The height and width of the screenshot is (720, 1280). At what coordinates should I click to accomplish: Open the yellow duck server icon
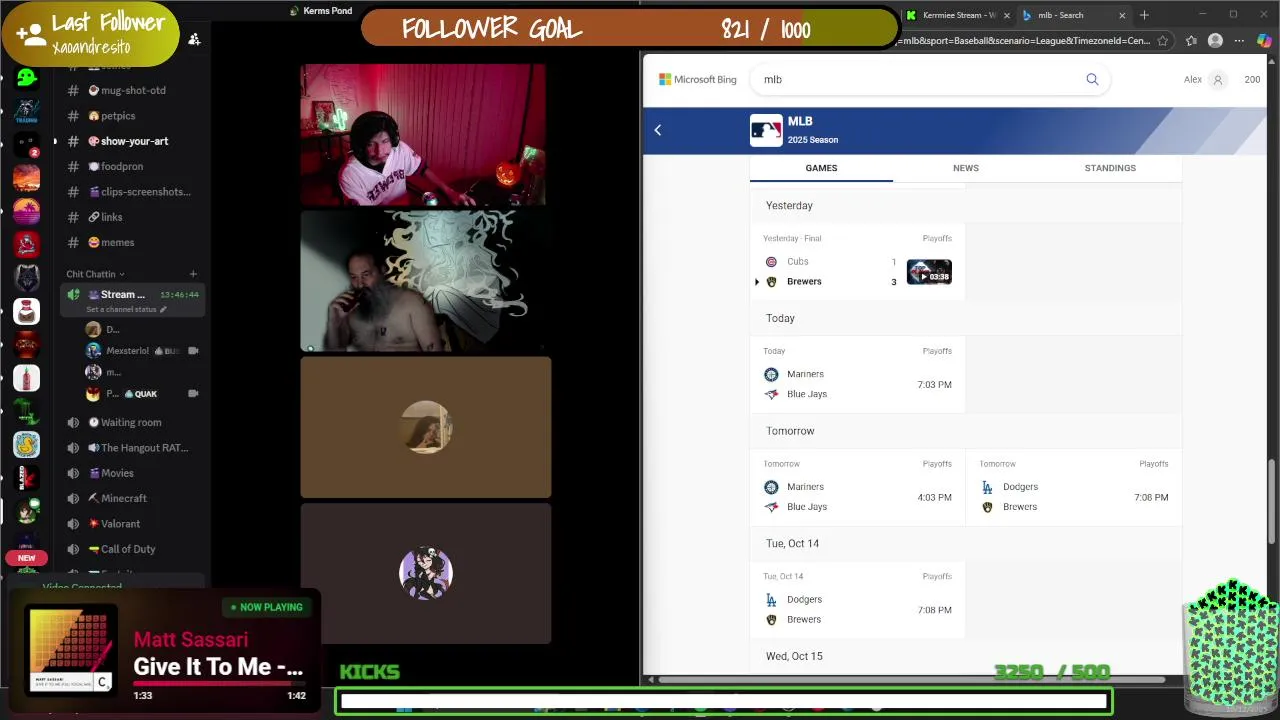point(27,445)
